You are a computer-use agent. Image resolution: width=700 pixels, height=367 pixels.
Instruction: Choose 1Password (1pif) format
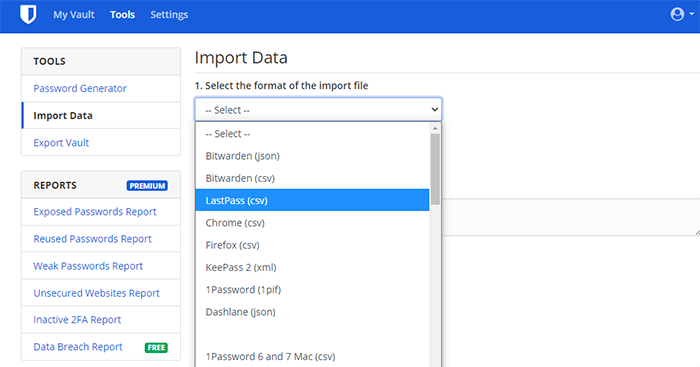[x=312, y=290]
